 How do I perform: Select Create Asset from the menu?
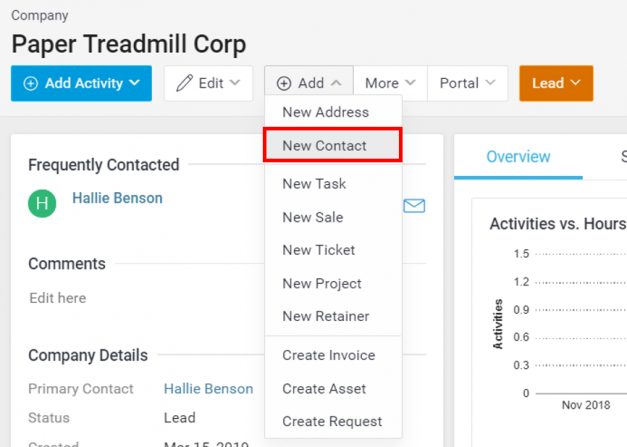[324, 388]
